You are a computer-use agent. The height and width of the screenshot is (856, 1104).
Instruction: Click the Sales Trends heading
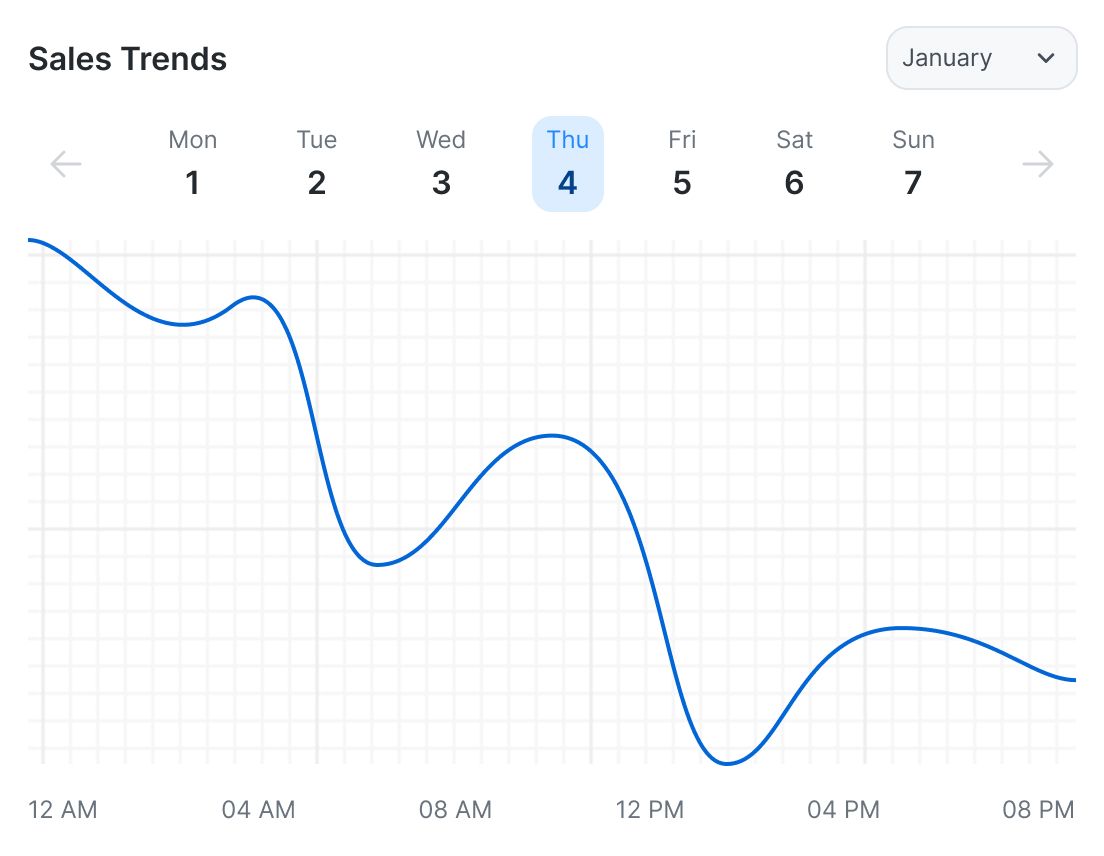coord(127,59)
